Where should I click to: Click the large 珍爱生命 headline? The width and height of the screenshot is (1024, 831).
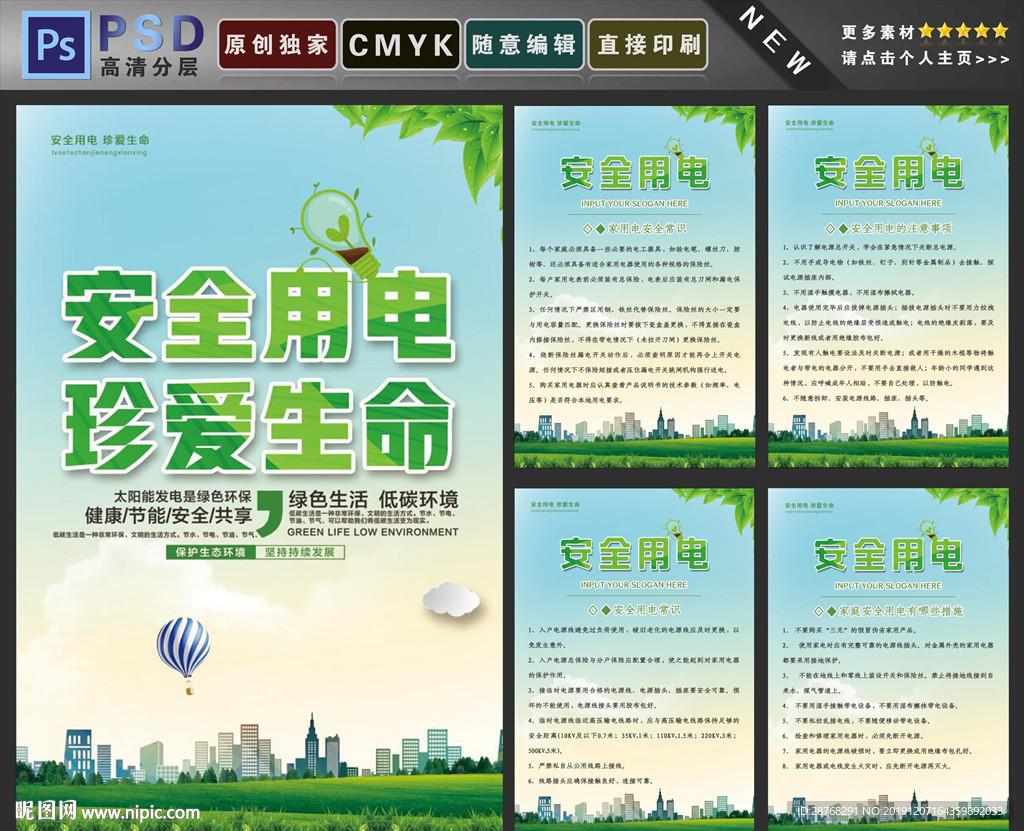258,426
